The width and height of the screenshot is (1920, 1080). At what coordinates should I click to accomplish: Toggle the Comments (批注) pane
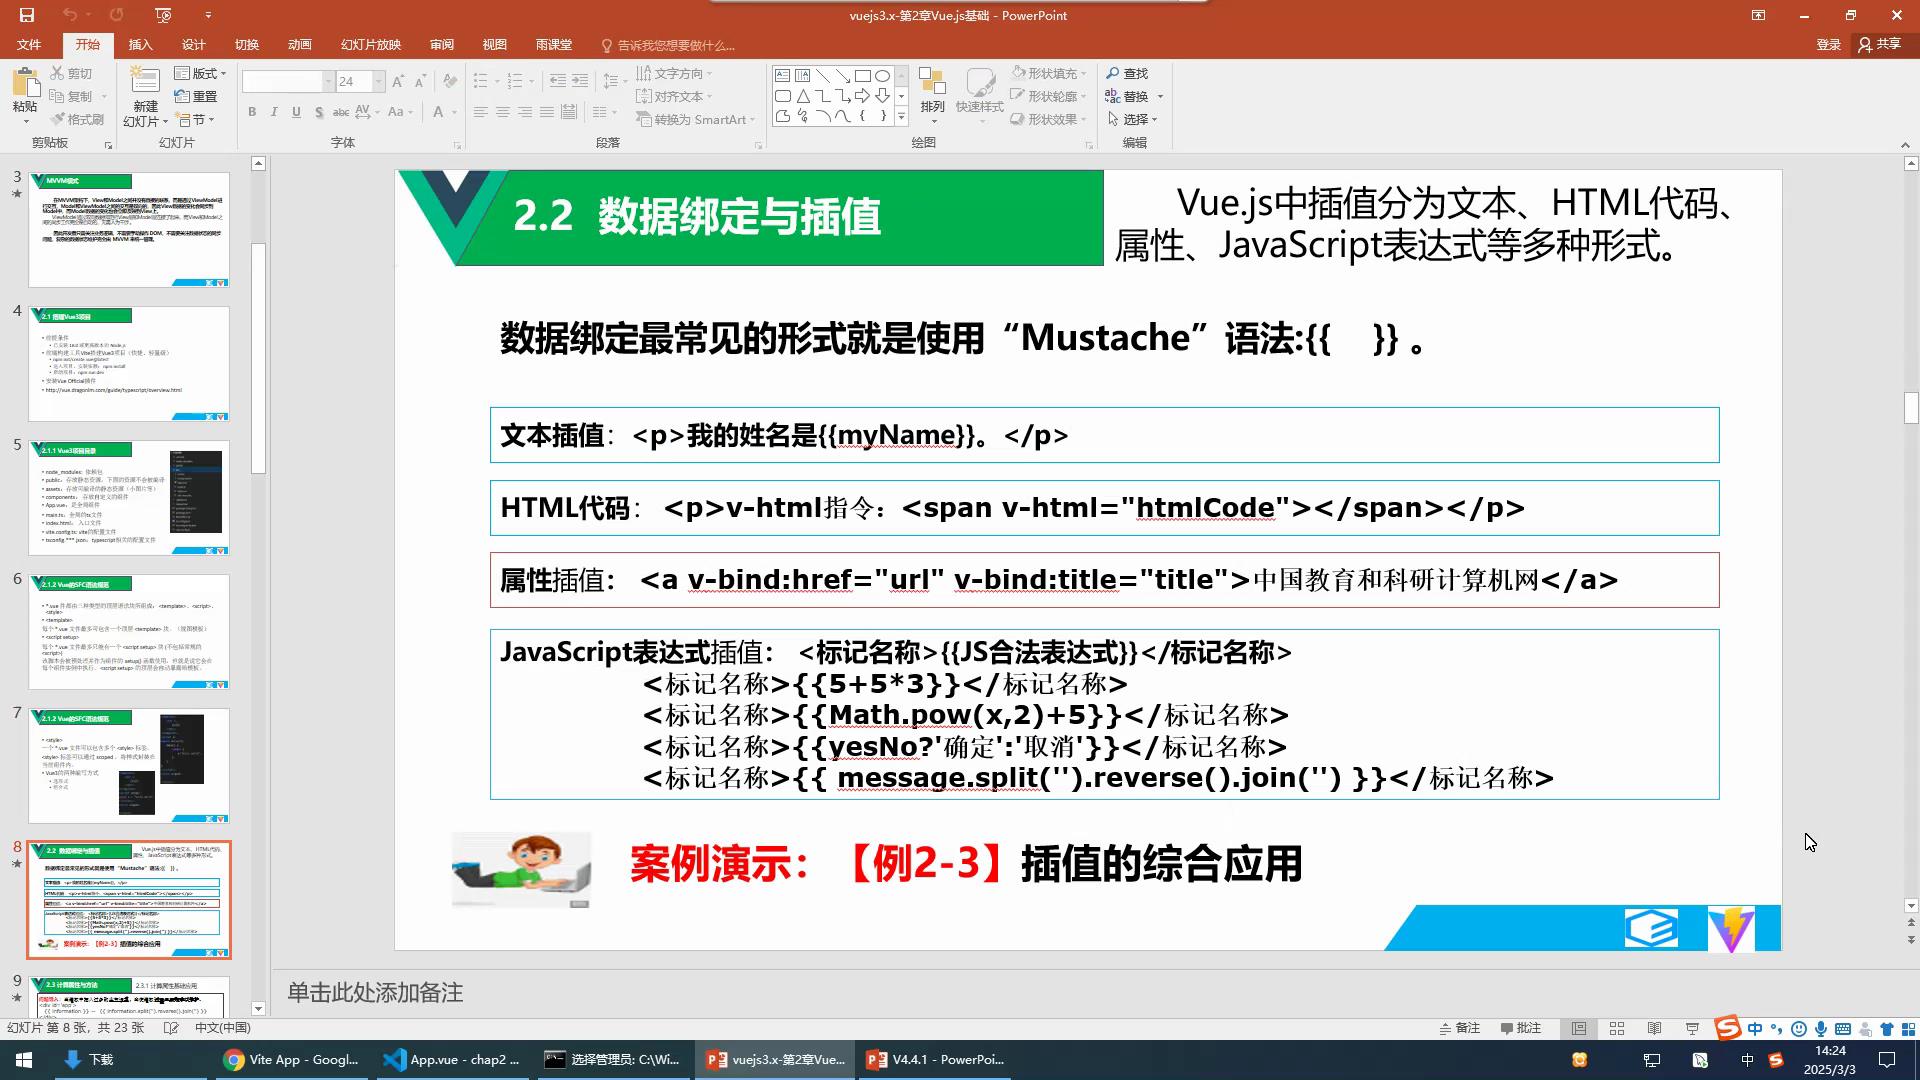pyautogui.click(x=1521, y=1028)
